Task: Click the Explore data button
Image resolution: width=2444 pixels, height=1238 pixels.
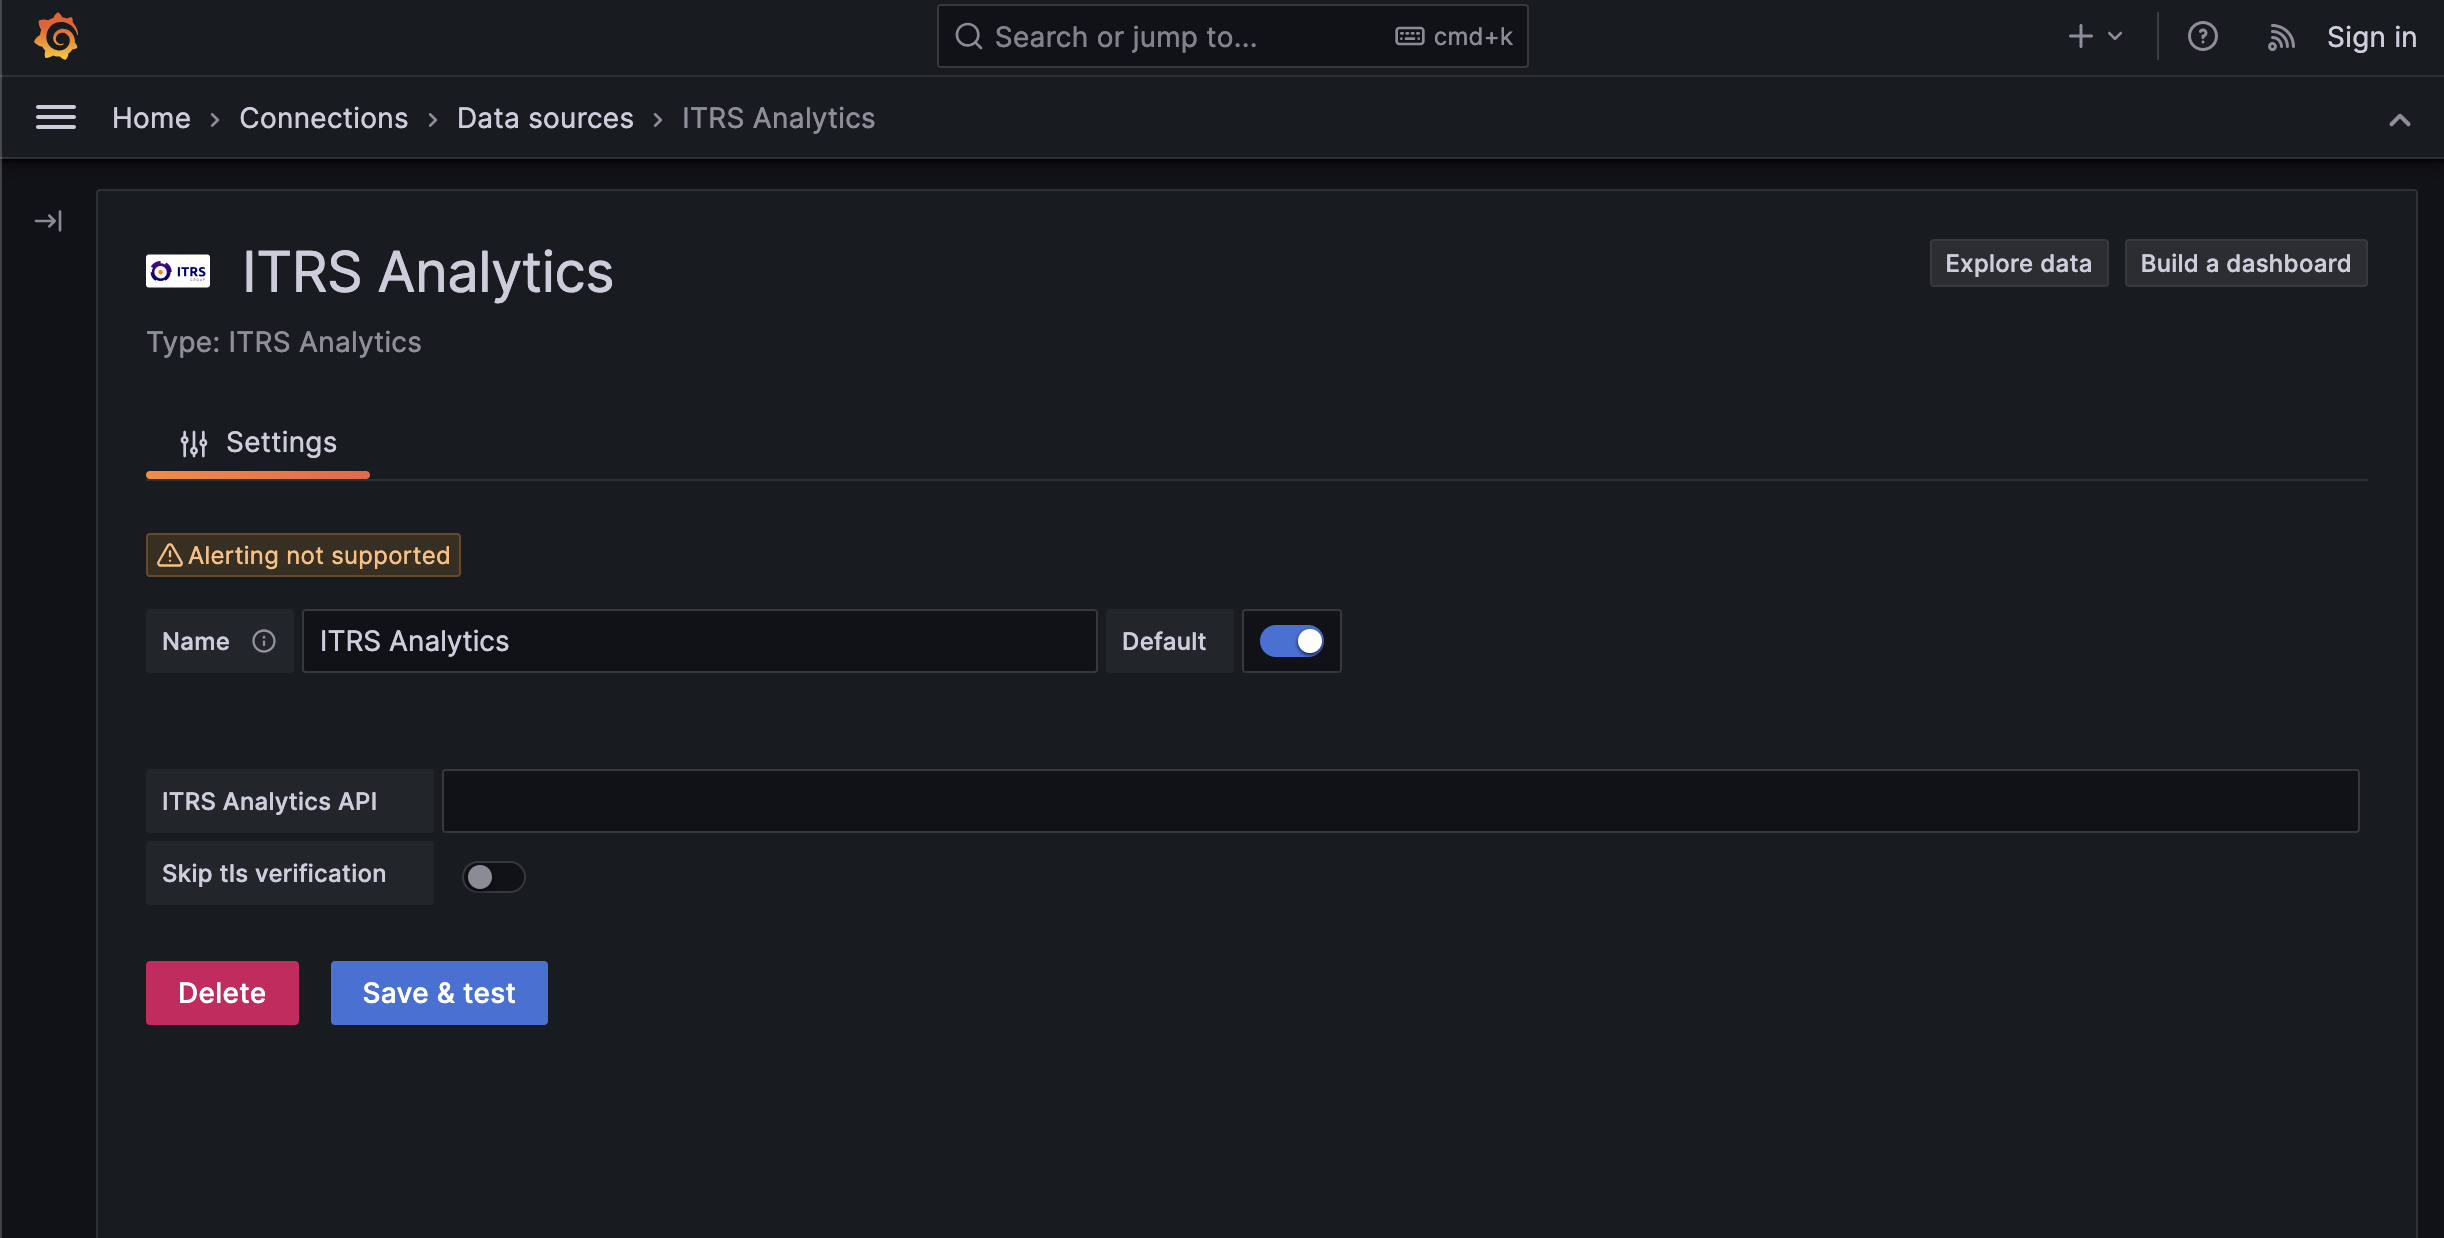Action: click(2018, 263)
